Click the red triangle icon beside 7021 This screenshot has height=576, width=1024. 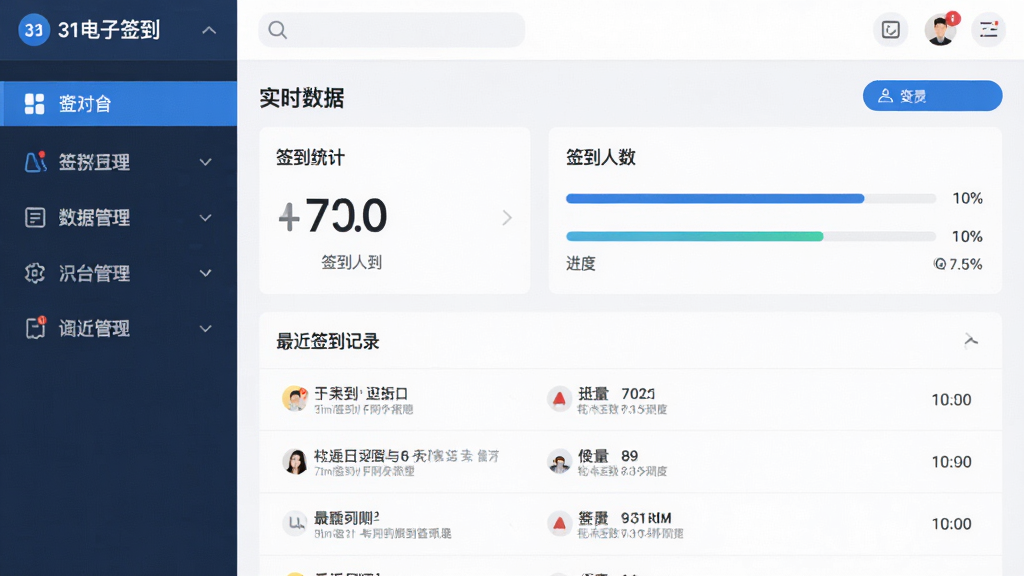tap(559, 398)
